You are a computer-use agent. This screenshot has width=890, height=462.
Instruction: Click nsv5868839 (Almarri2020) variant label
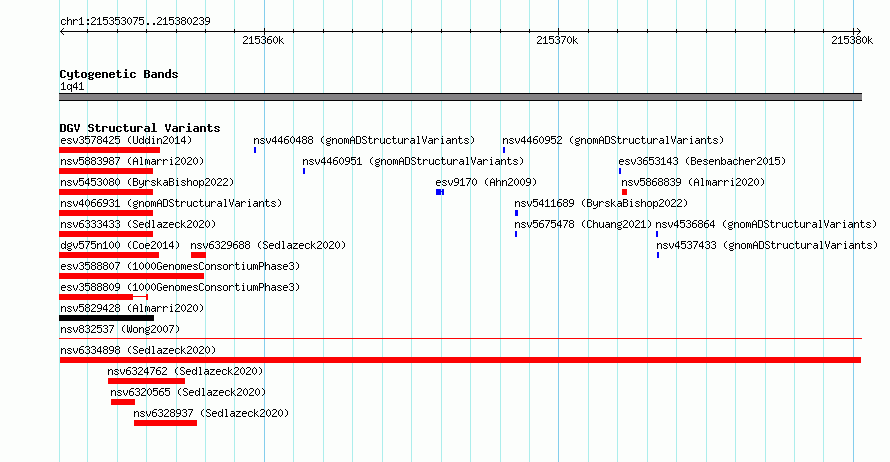point(693,182)
